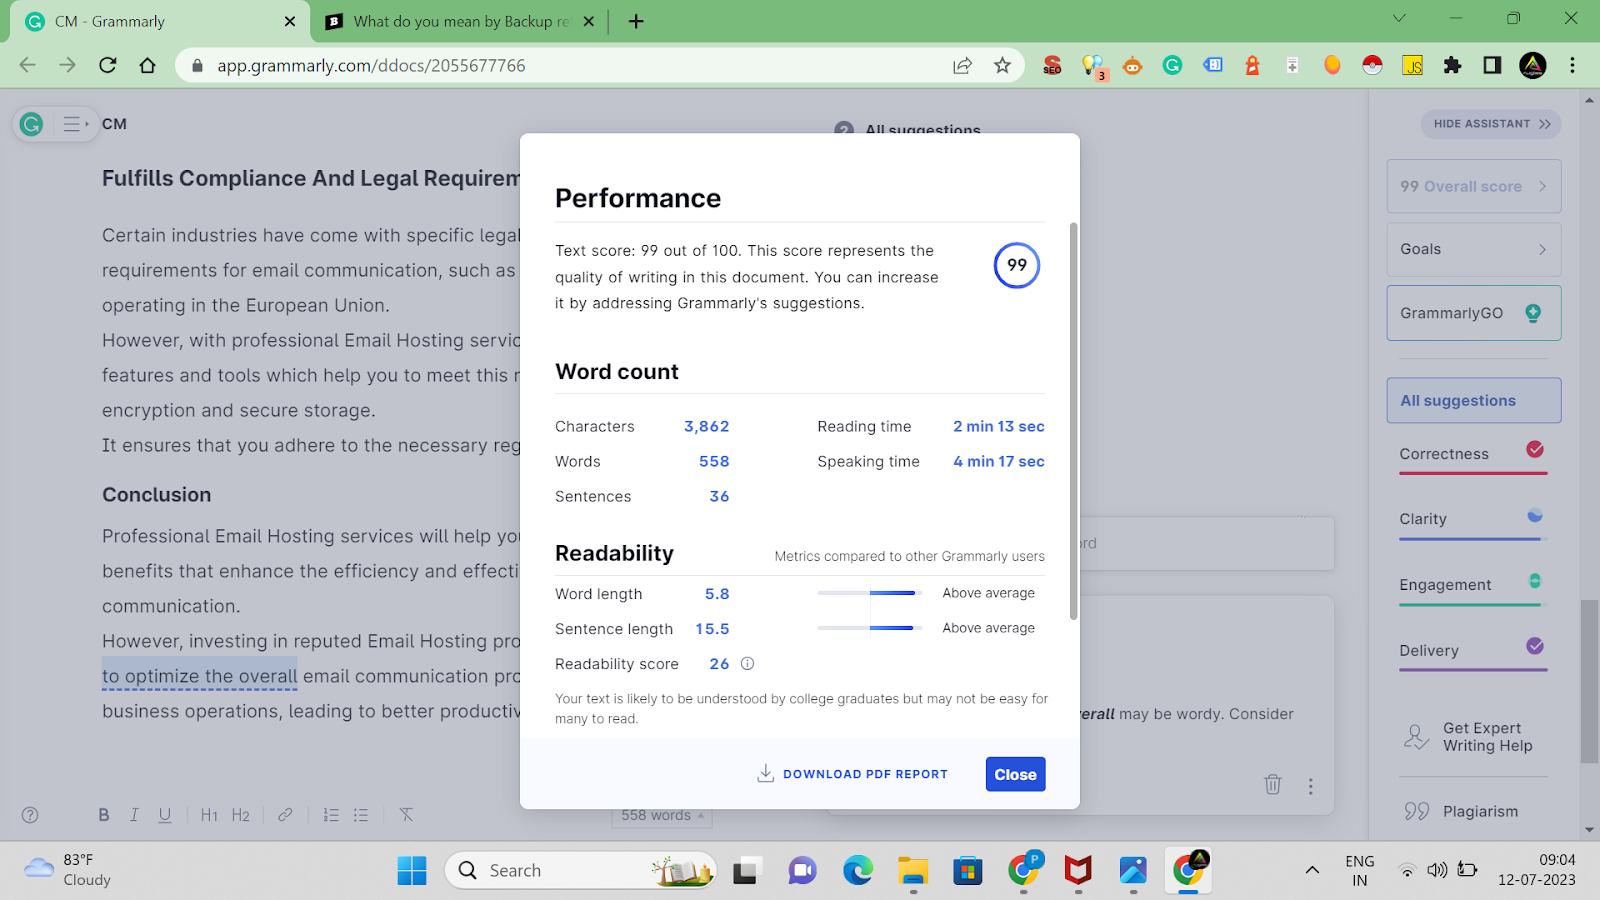Click the document title CM
The image size is (1600, 900).
point(114,124)
